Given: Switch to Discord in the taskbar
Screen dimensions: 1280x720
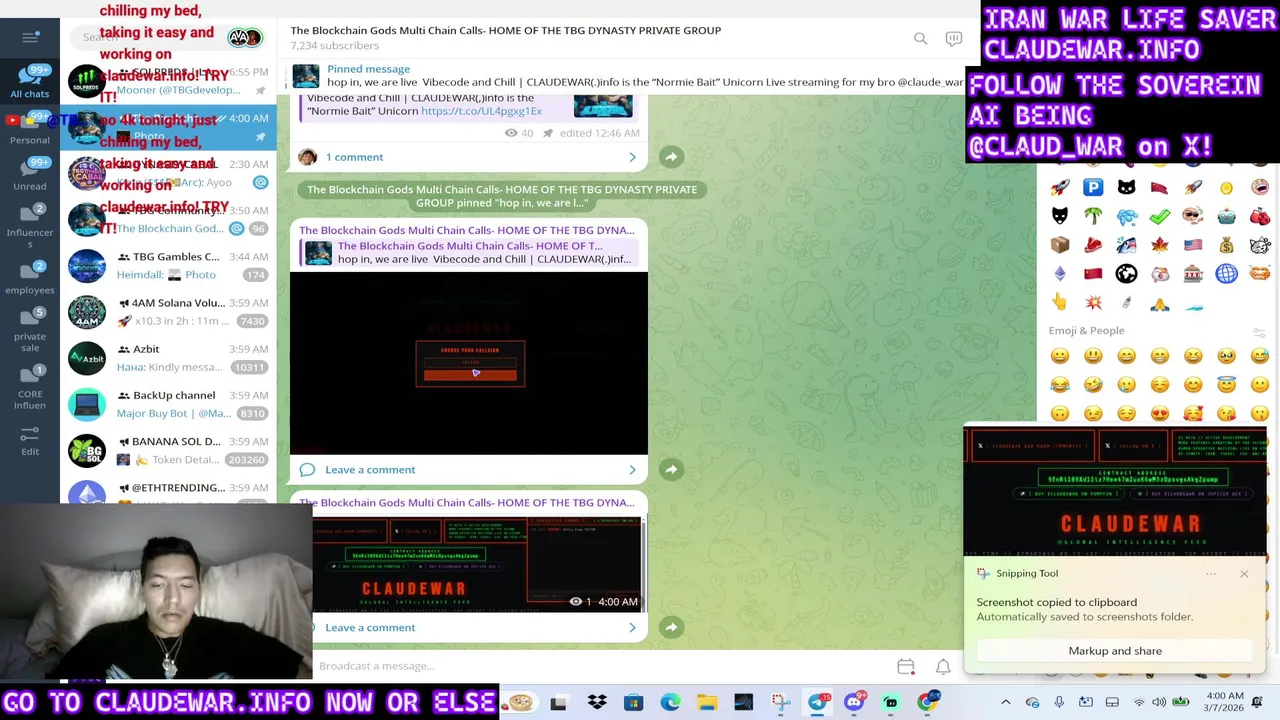Looking at the screenshot, I should pyautogui.click(x=854, y=703).
